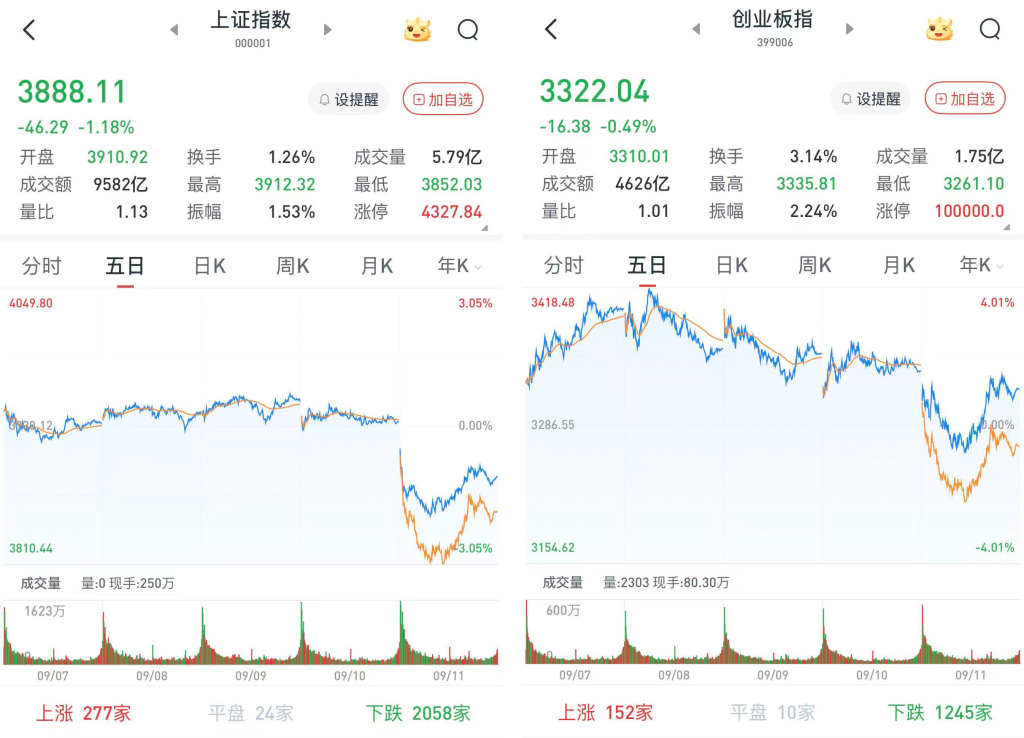Set price alert 设提醒 for 创业板指
The height and width of the screenshot is (738, 1024).
pyautogui.click(x=871, y=99)
